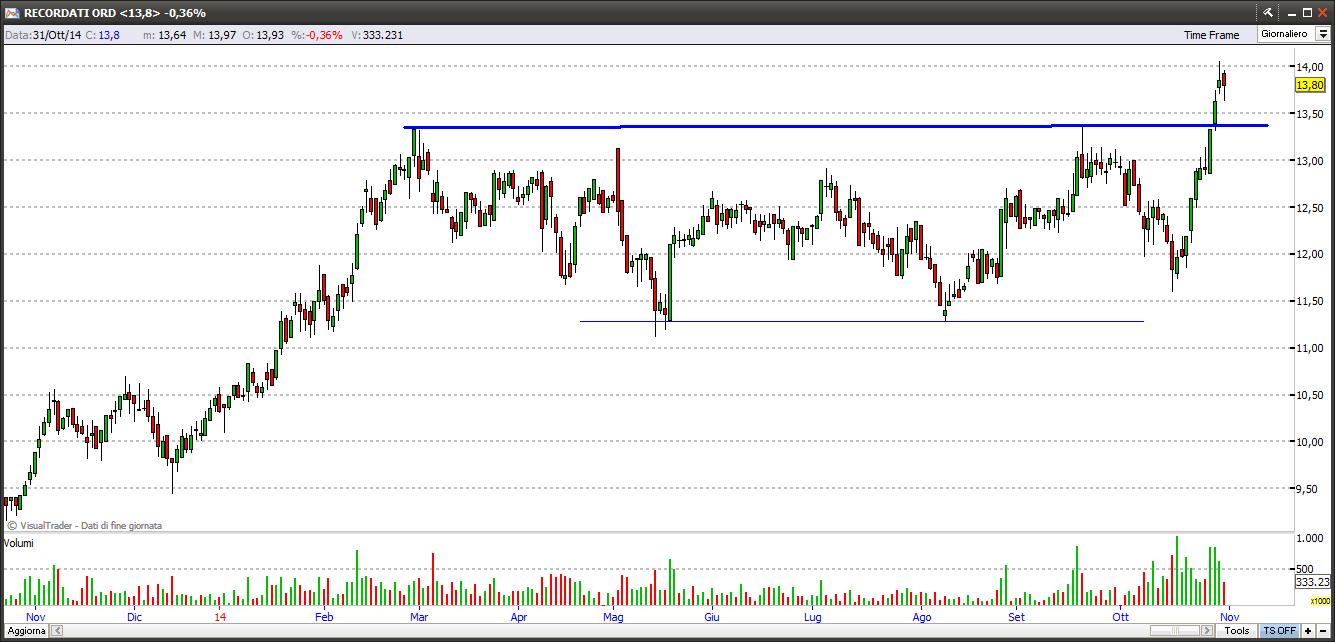Click the 'O: 13,93' opening price readout
Screen dimensions: 1335x642
(x=263, y=35)
